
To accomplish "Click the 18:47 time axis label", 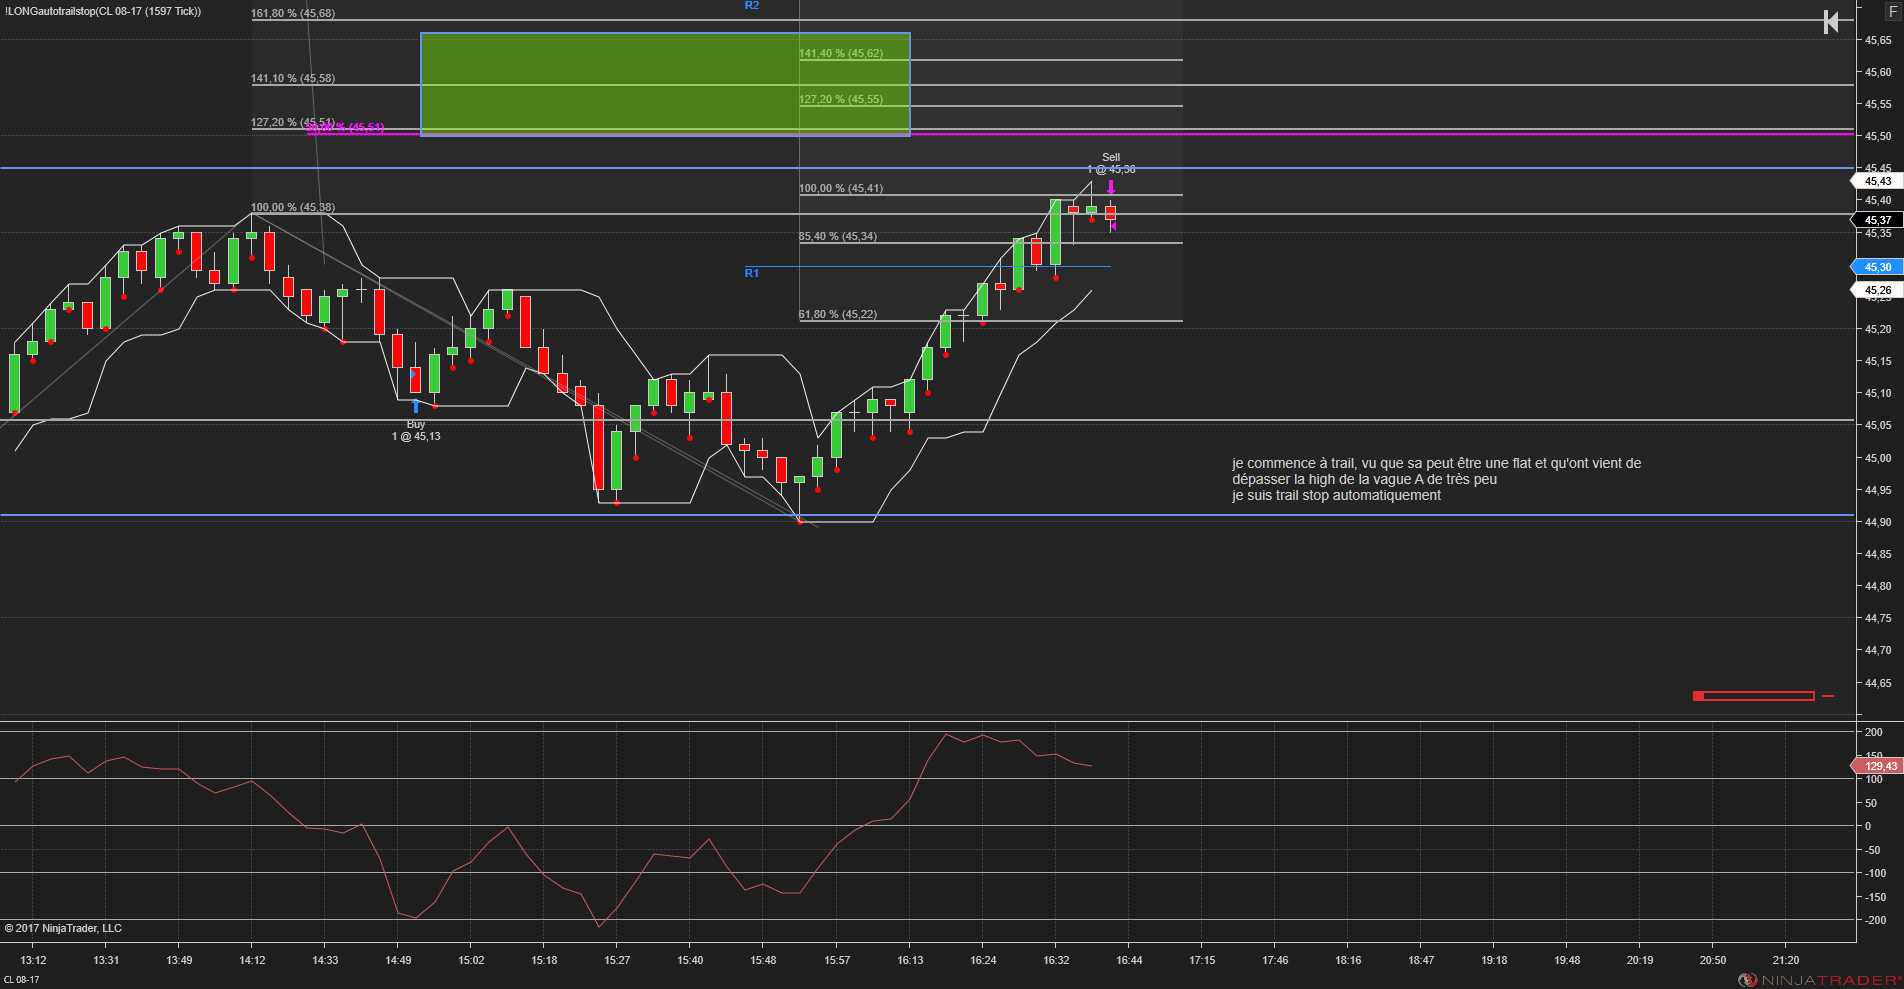I will coord(1421,960).
